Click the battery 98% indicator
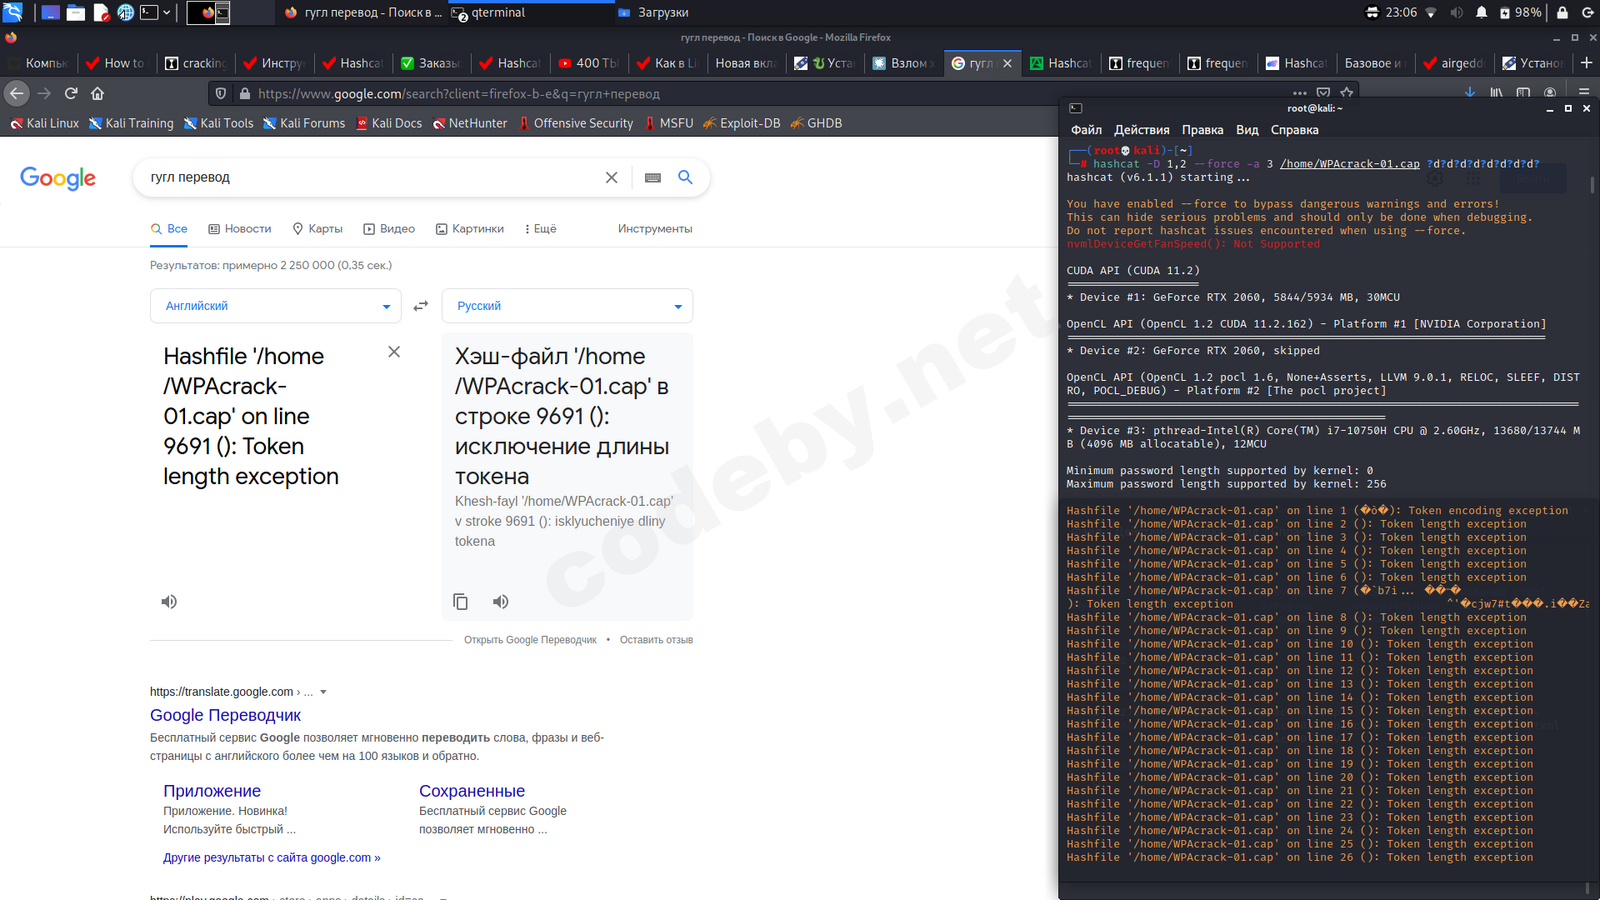 pyautogui.click(x=1520, y=12)
